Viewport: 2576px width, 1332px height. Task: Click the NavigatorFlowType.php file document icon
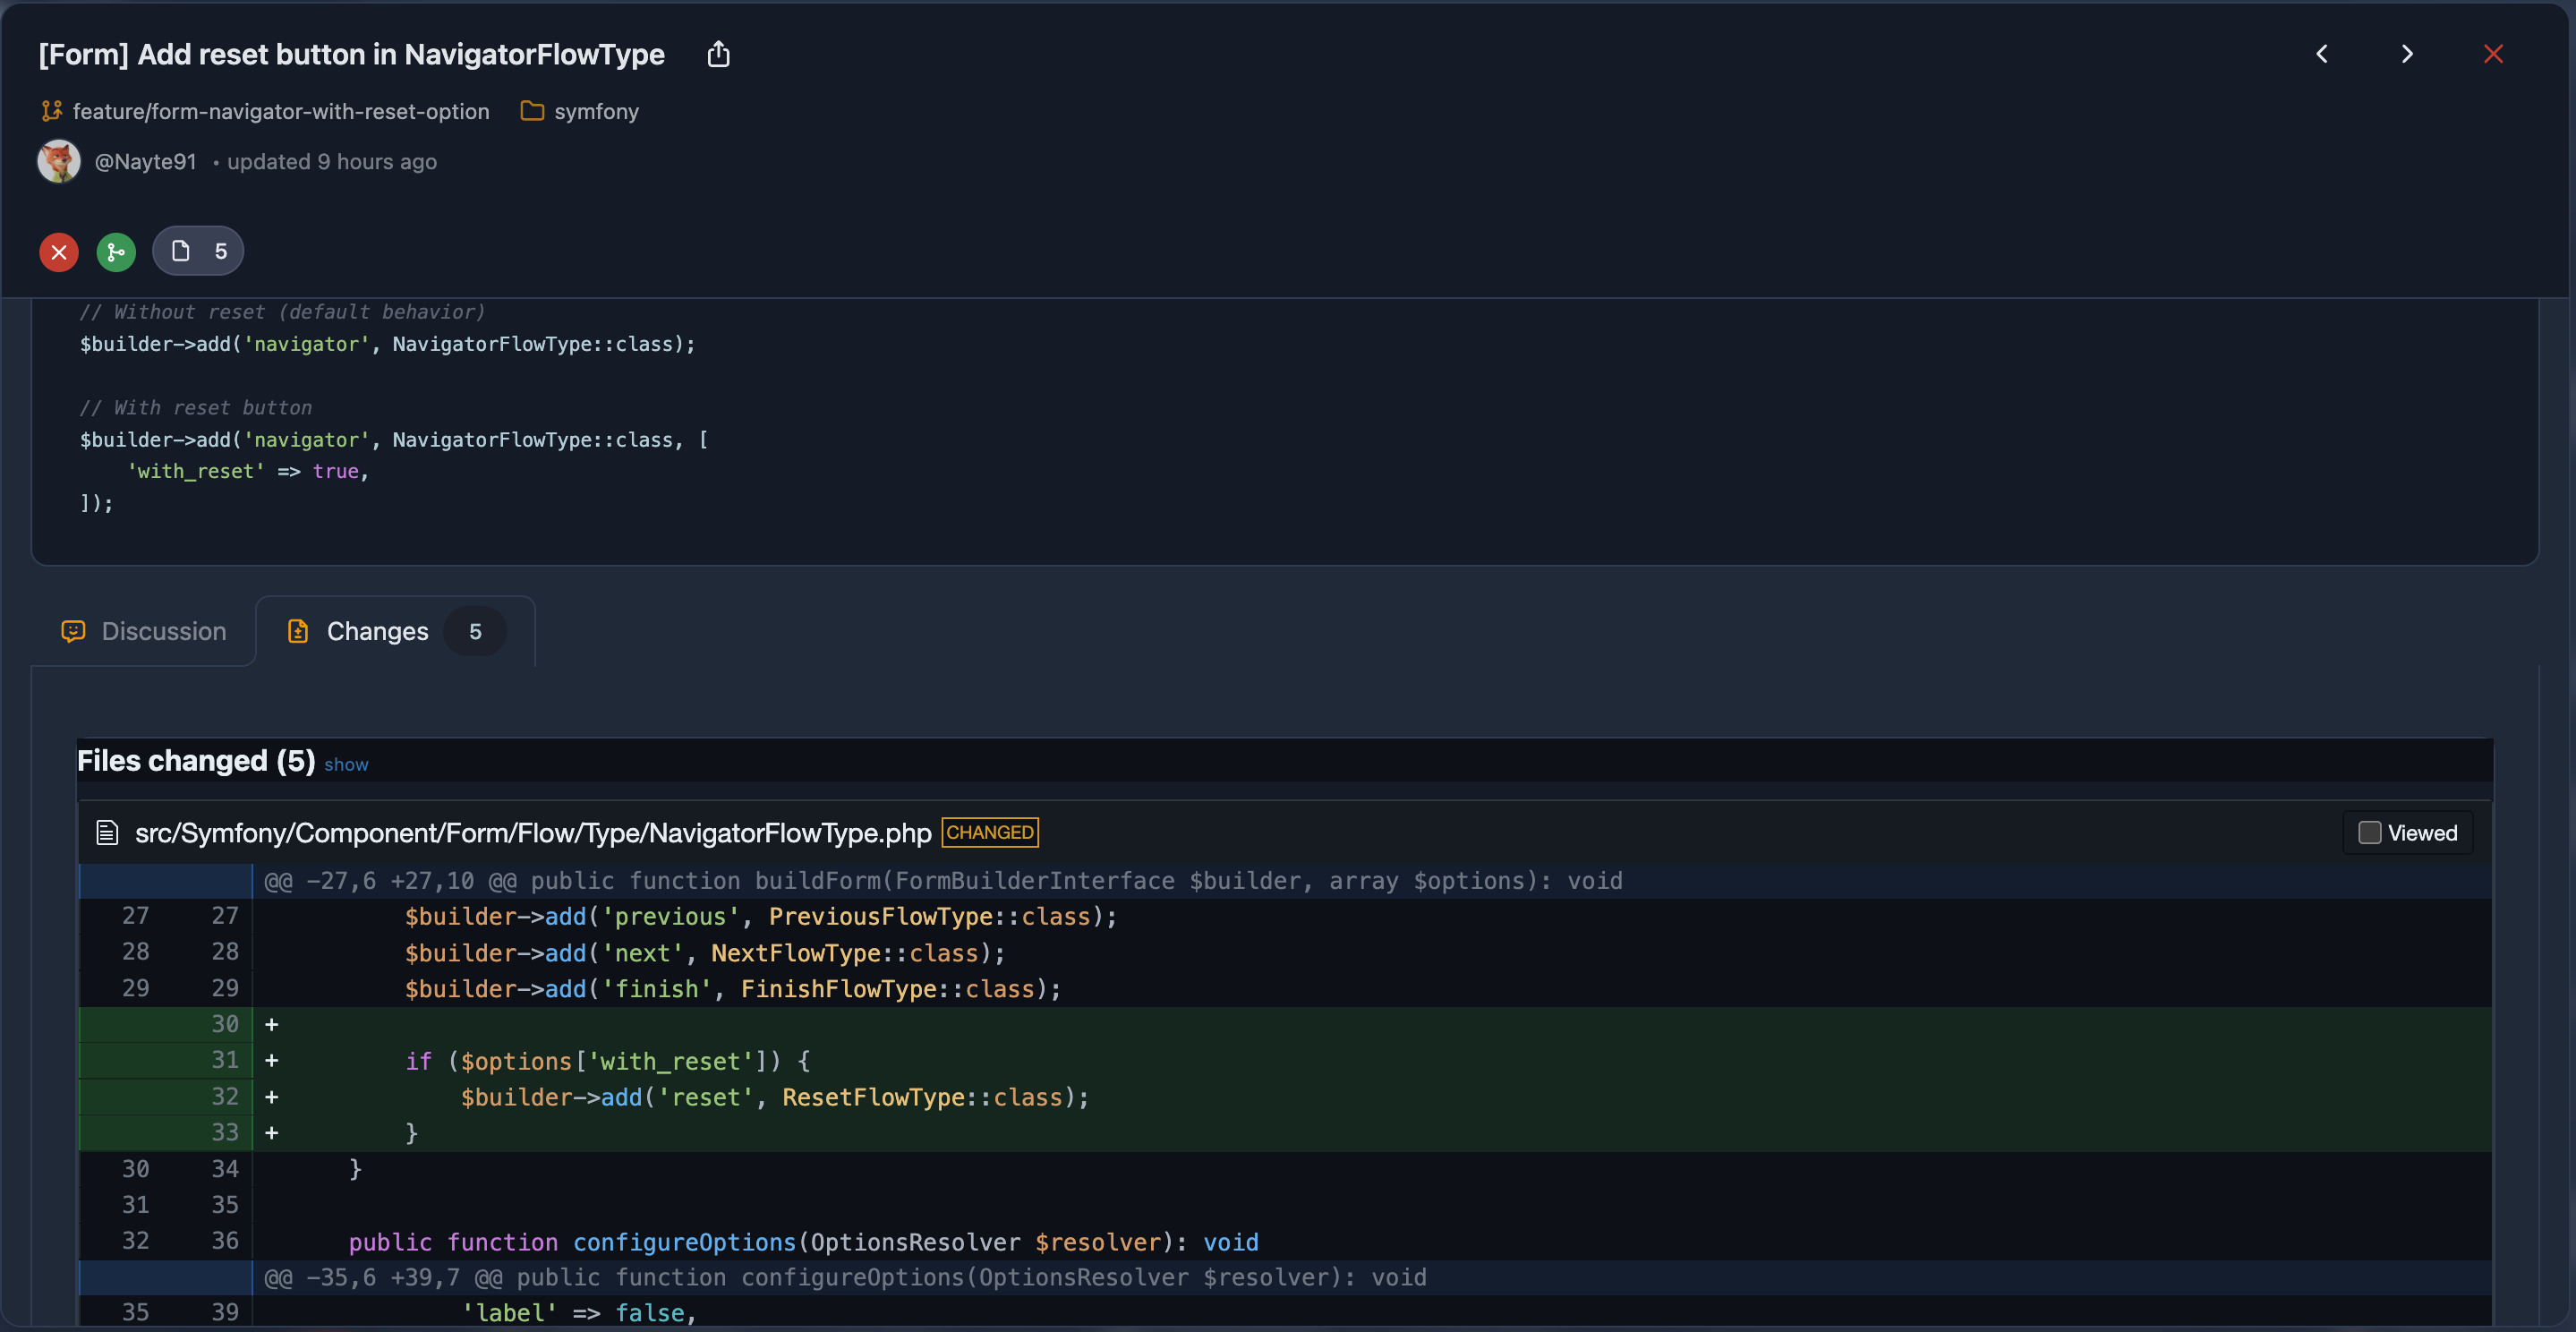(107, 833)
